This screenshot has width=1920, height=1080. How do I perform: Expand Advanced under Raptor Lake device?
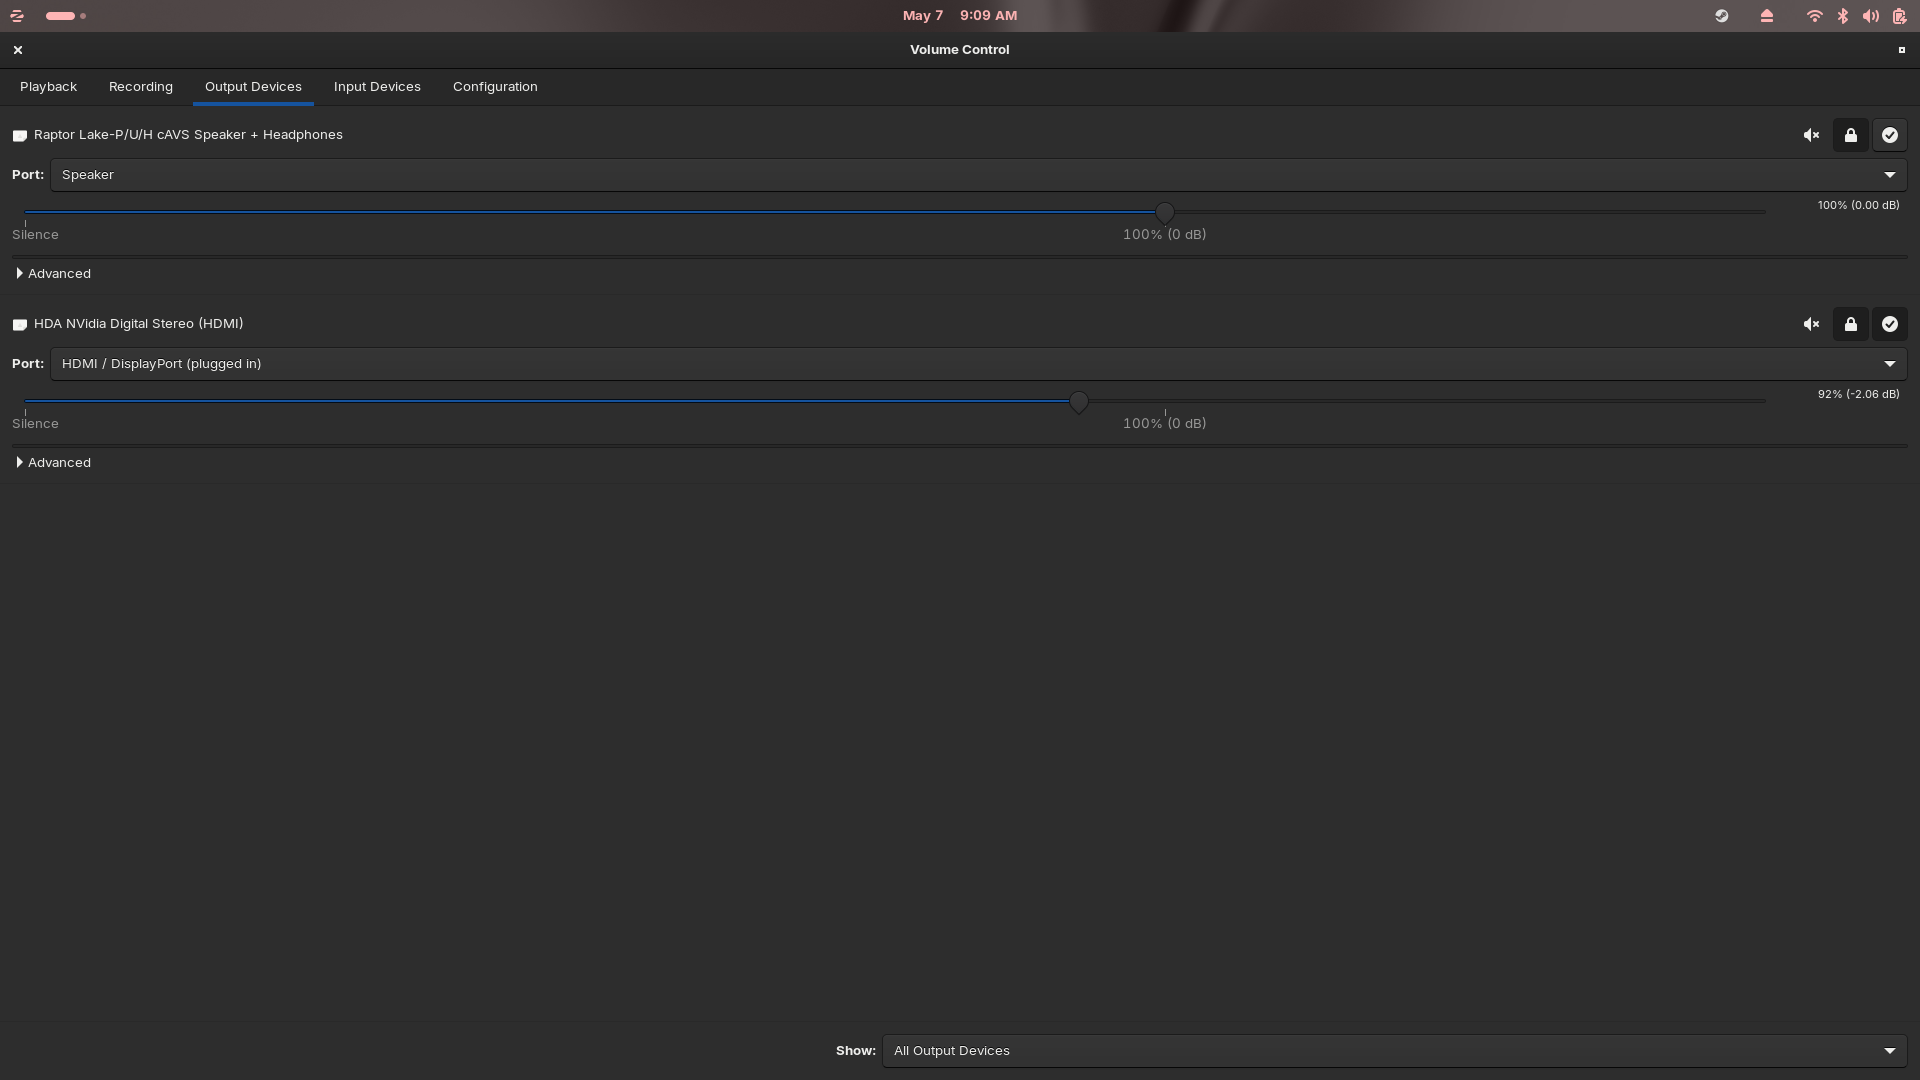click(x=54, y=273)
